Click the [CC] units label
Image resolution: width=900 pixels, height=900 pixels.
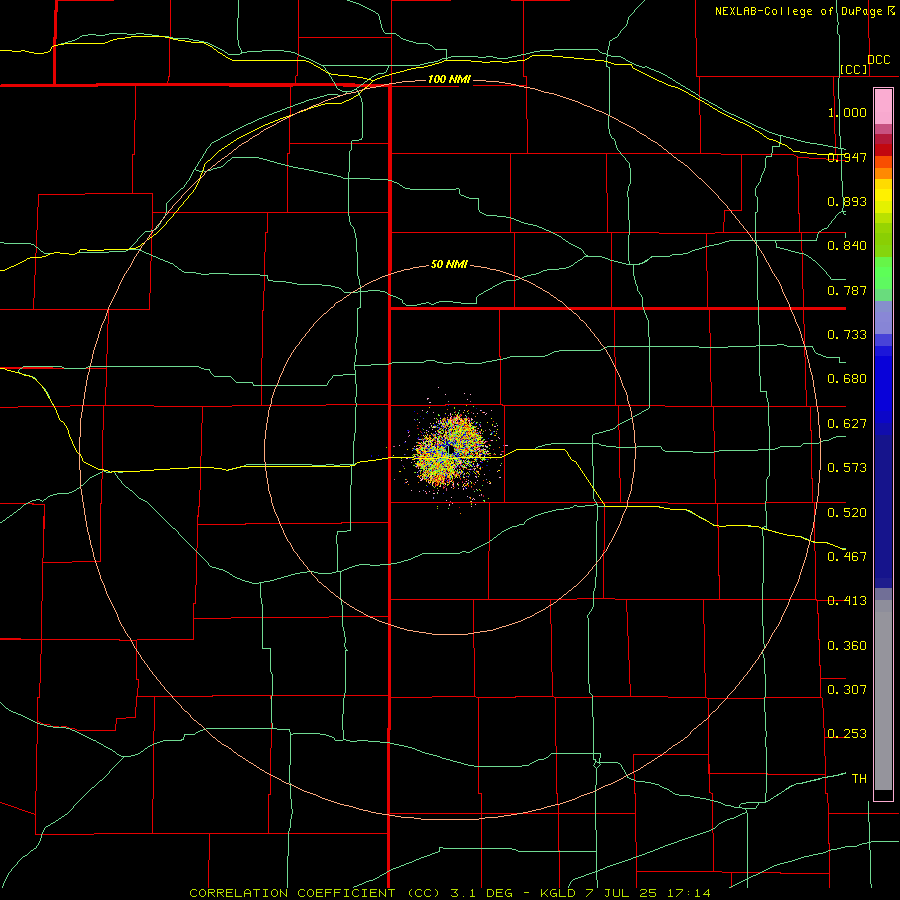click(854, 69)
